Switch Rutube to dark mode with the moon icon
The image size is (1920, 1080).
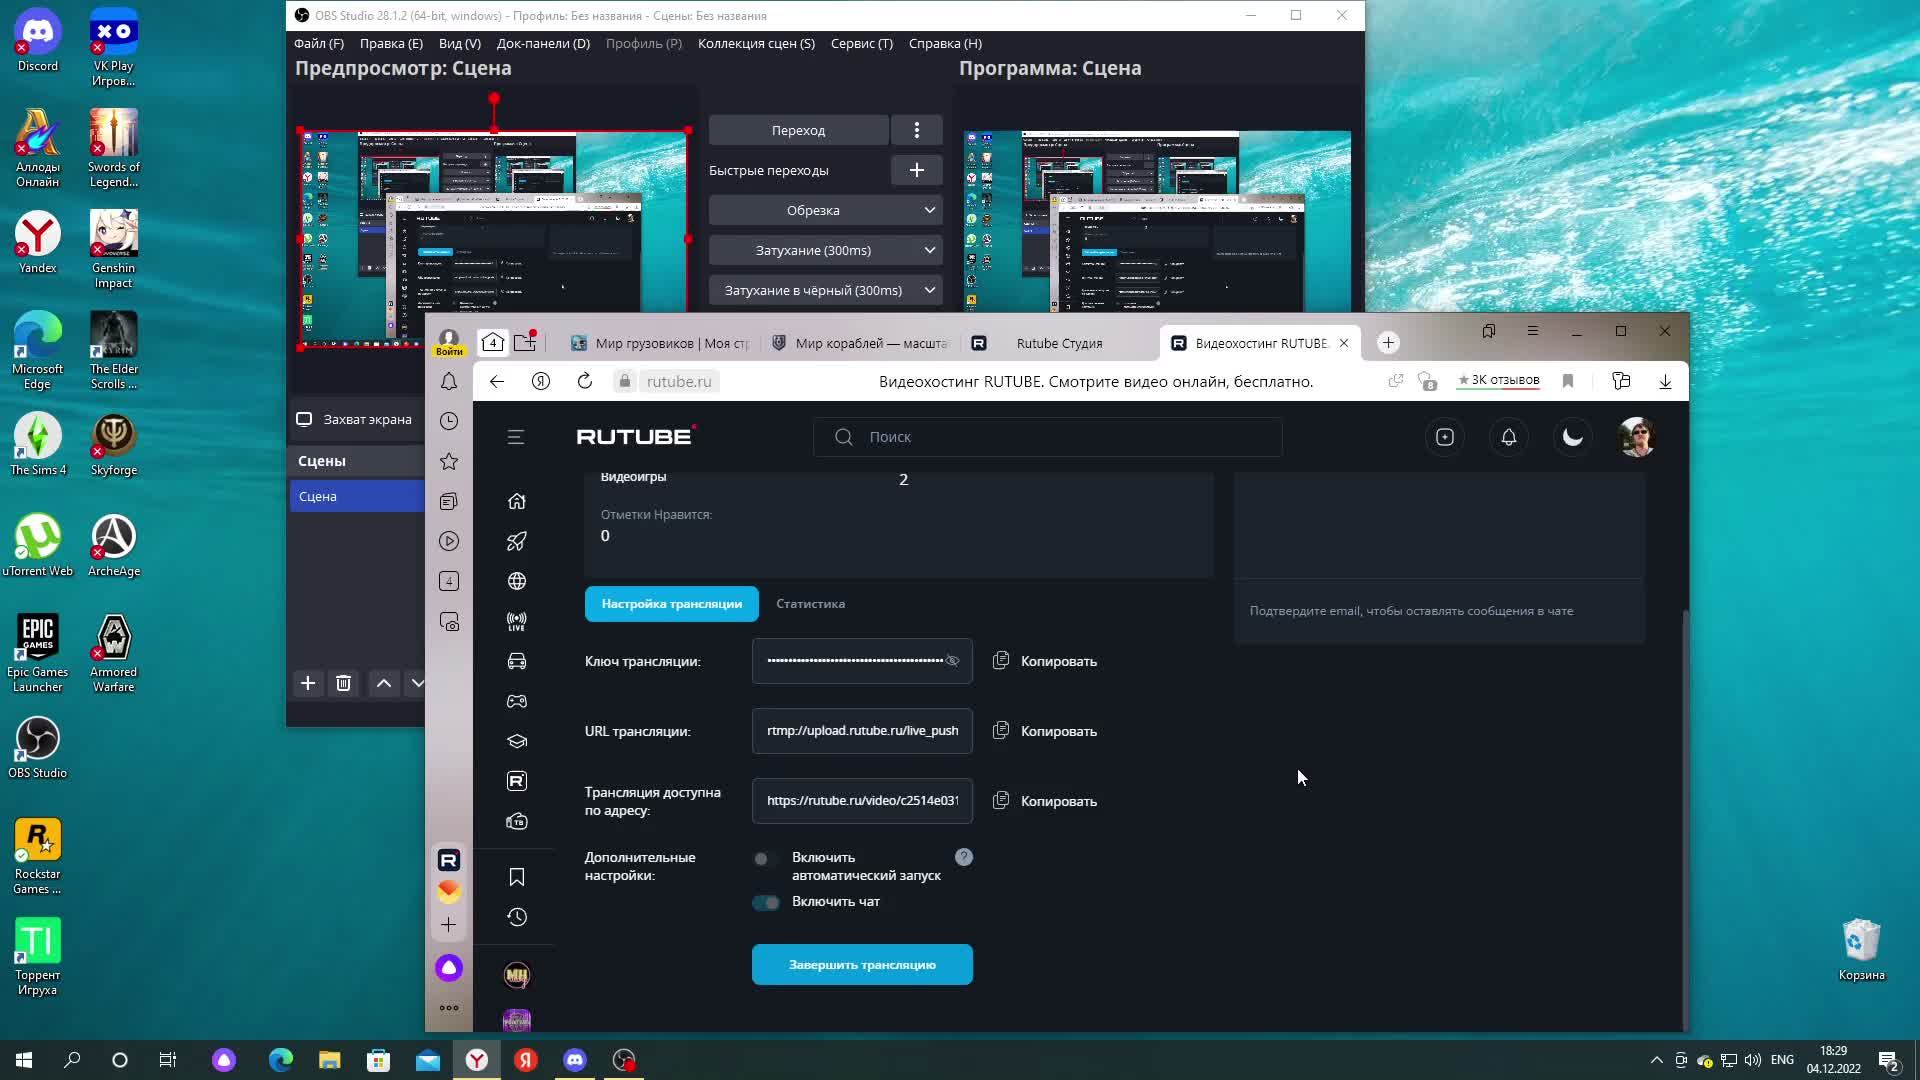pyautogui.click(x=1573, y=437)
